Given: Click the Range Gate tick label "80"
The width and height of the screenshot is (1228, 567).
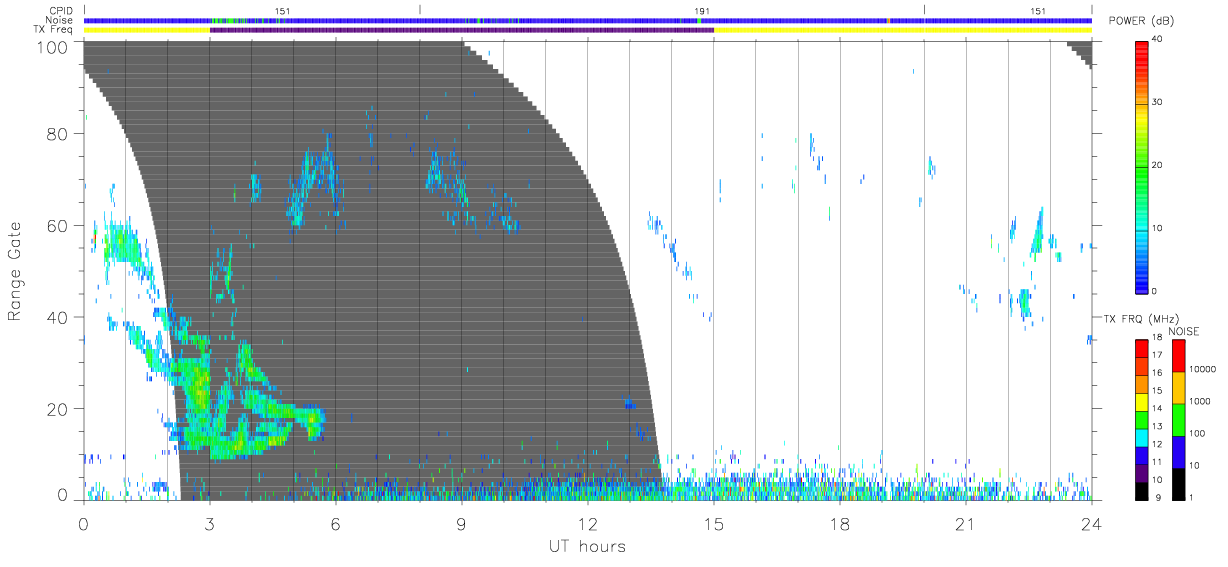Looking at the screenshot, I should pyautogui.click(x=58, y=133).
